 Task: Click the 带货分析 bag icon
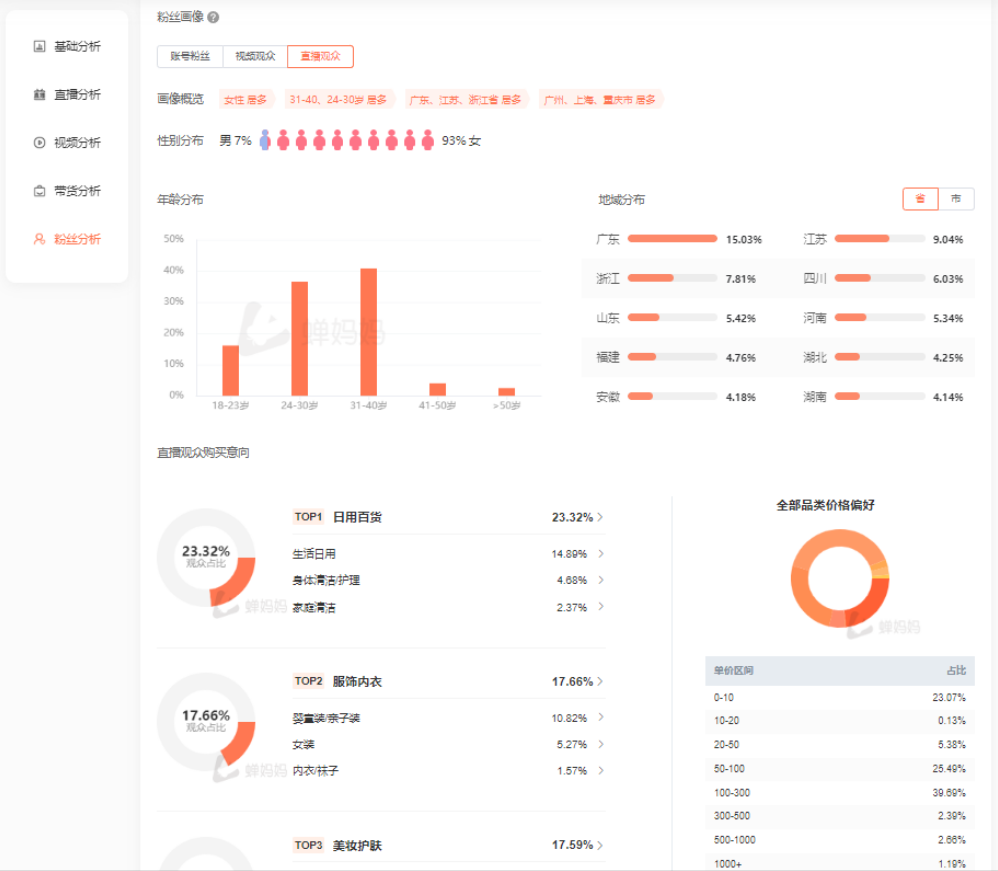tap(39, 191)
